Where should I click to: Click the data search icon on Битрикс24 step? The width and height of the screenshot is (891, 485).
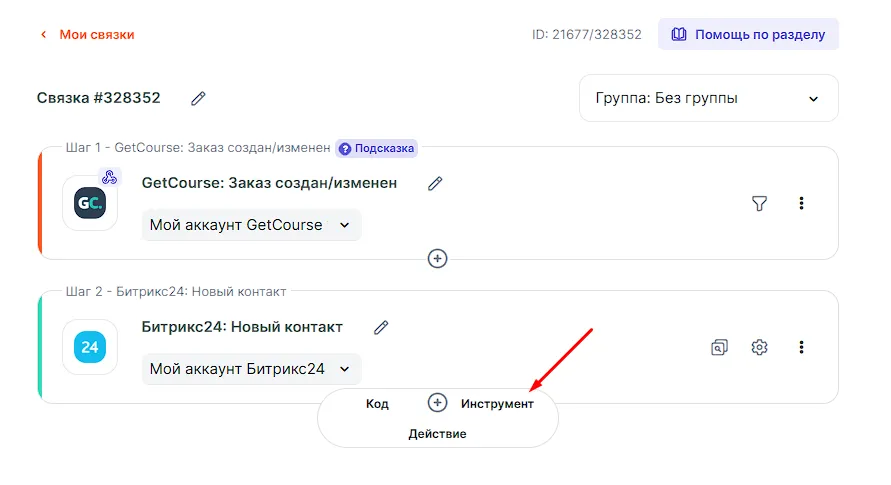718,347
